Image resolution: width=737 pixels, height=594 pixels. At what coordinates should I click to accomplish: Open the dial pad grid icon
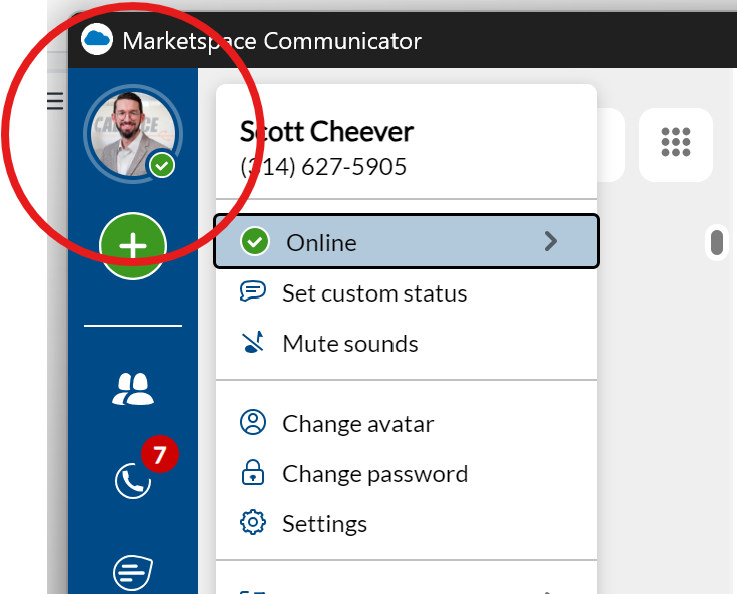(676, 142)
